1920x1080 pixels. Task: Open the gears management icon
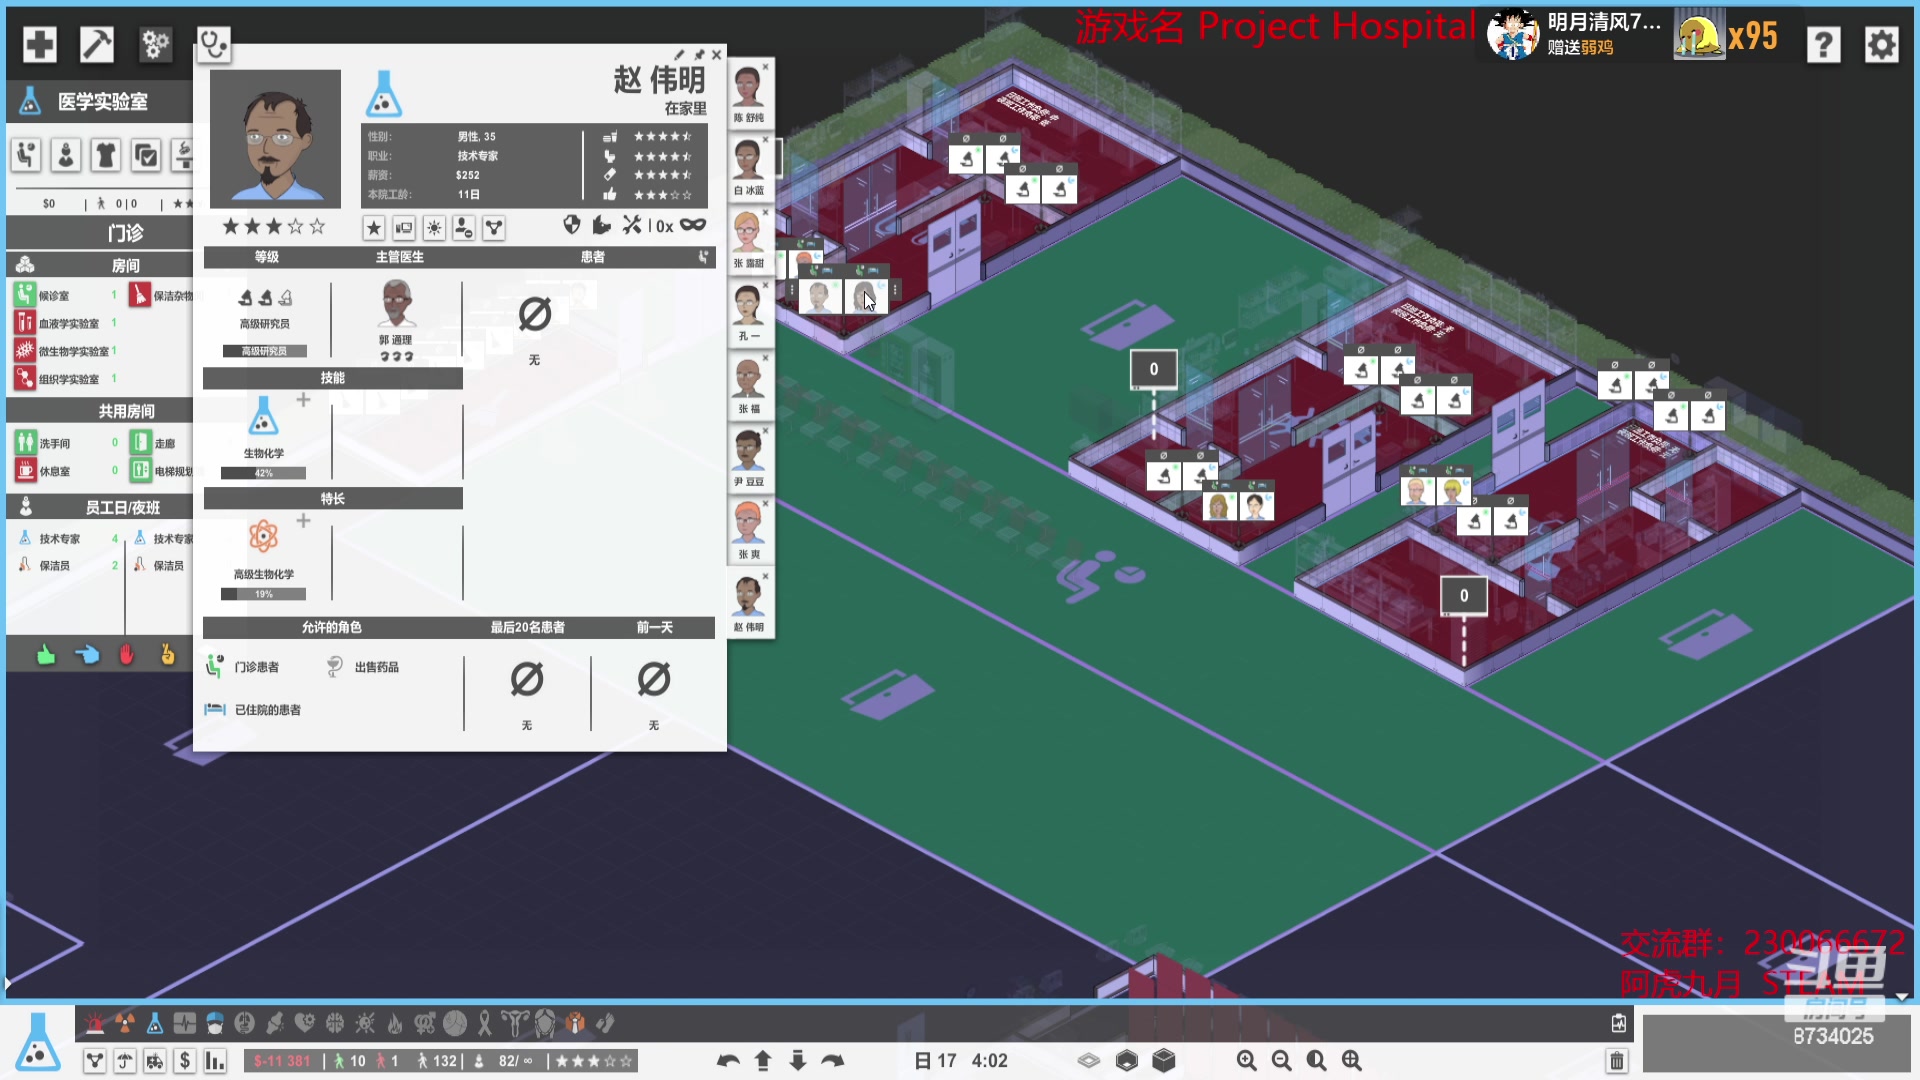pos(155,44)
